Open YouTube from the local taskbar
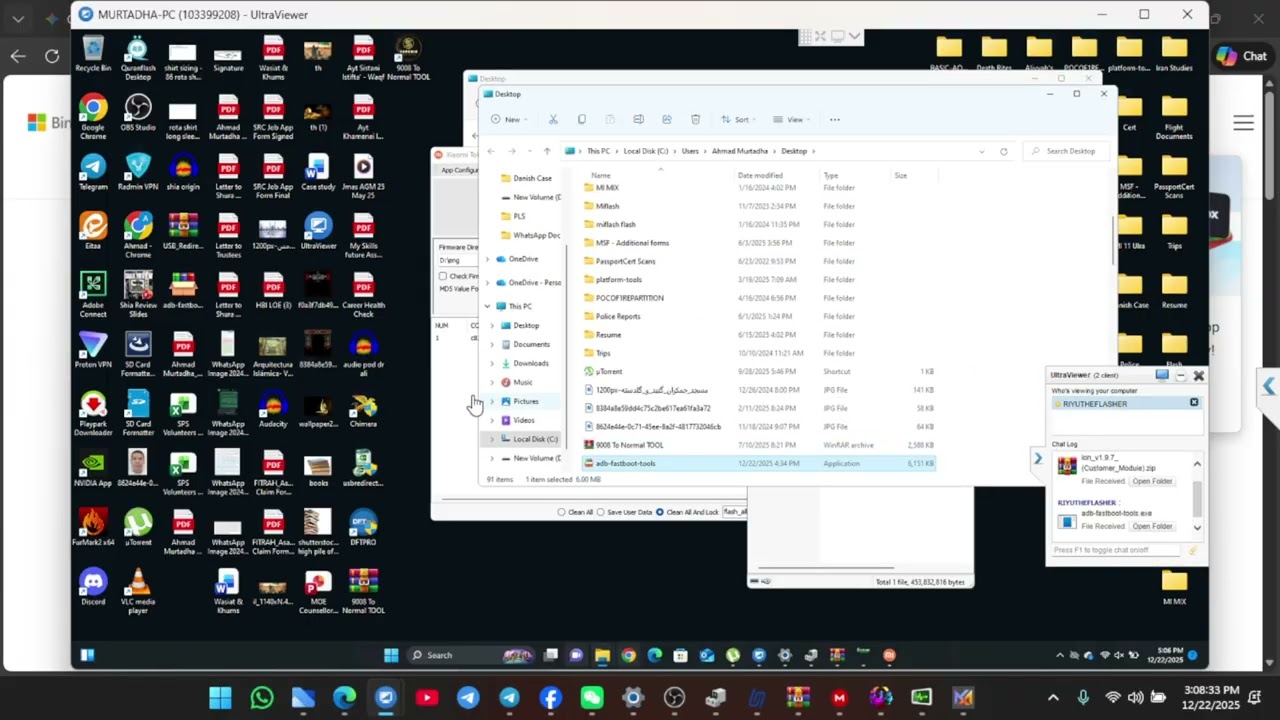Image resolution: width=1280 pixels, height=720 pixels. [x=427, y=697]
